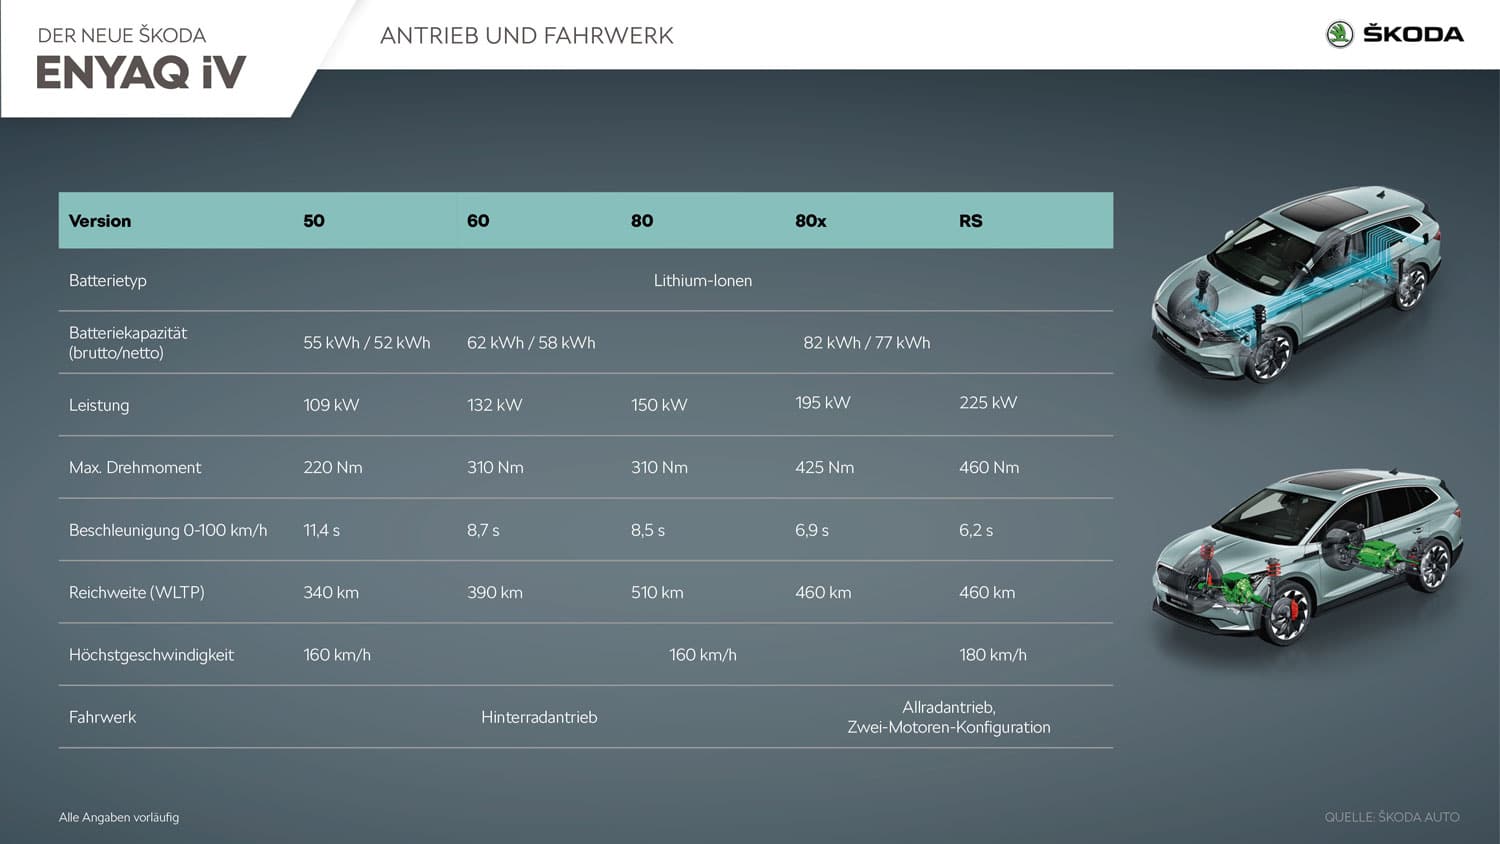Screen dimensions: 1500x844
Task: Click the Škoda winged arrow logo emblem
Action: pos(1339,34)
